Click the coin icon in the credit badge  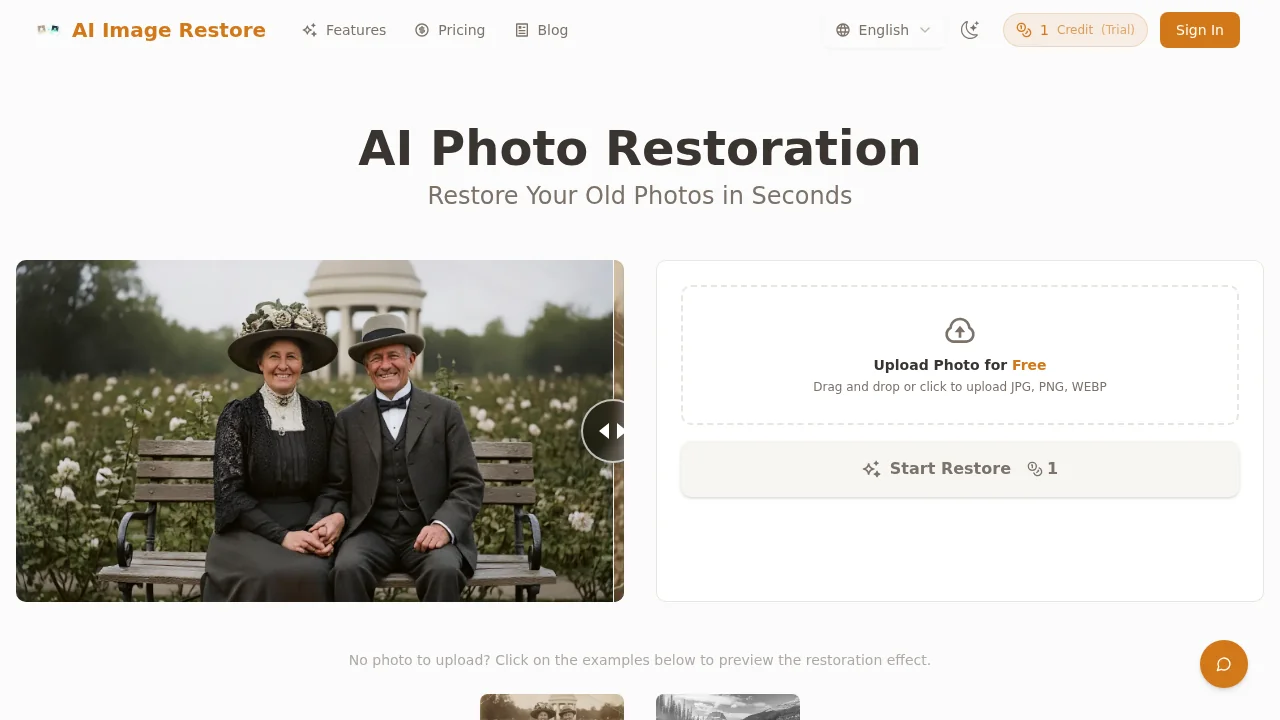click(x=1022, y=30)
